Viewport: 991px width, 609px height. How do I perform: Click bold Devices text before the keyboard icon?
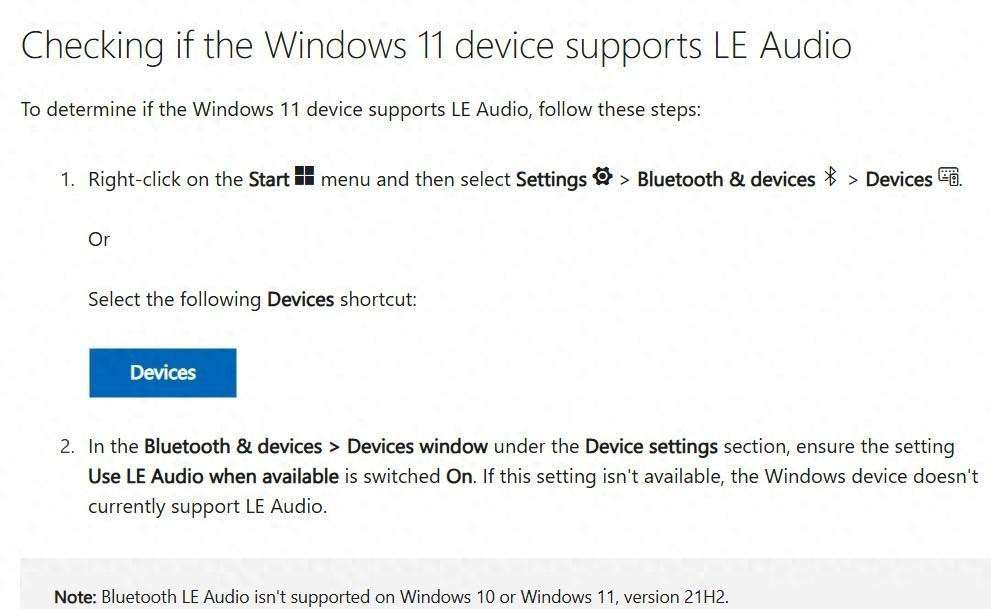click(x=898, y=180)
